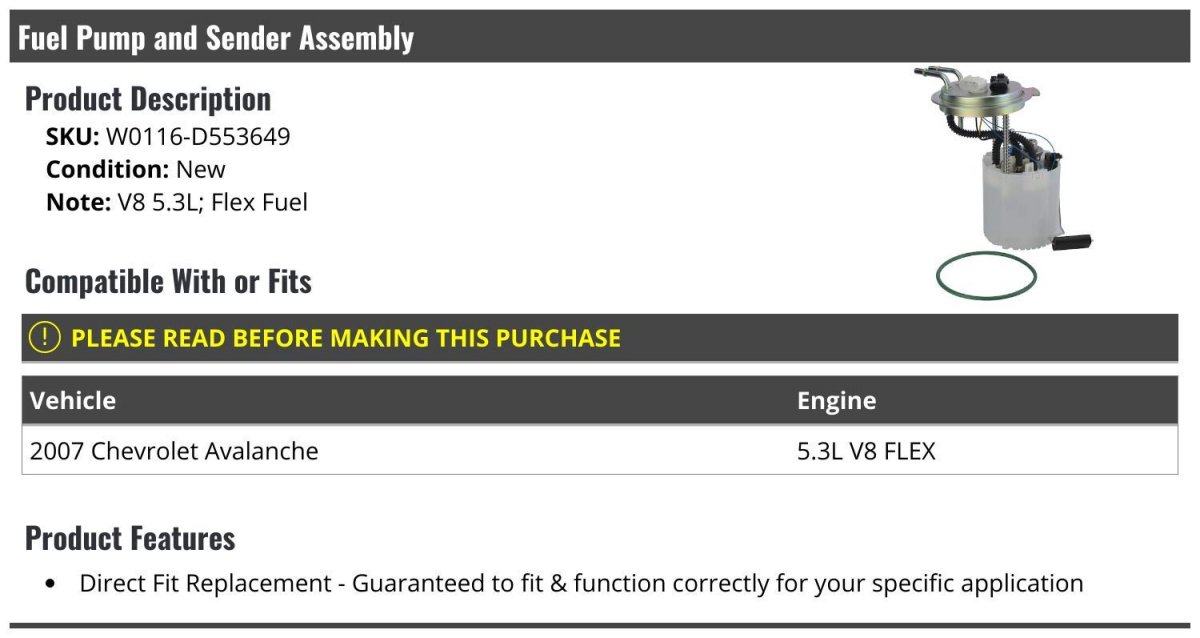Expand the PLEASE READ BEFORE MAKING THIS PURCHASE banner
Image resolution: width=1200 pixels, height=638 pixels.
click(600, 338)
